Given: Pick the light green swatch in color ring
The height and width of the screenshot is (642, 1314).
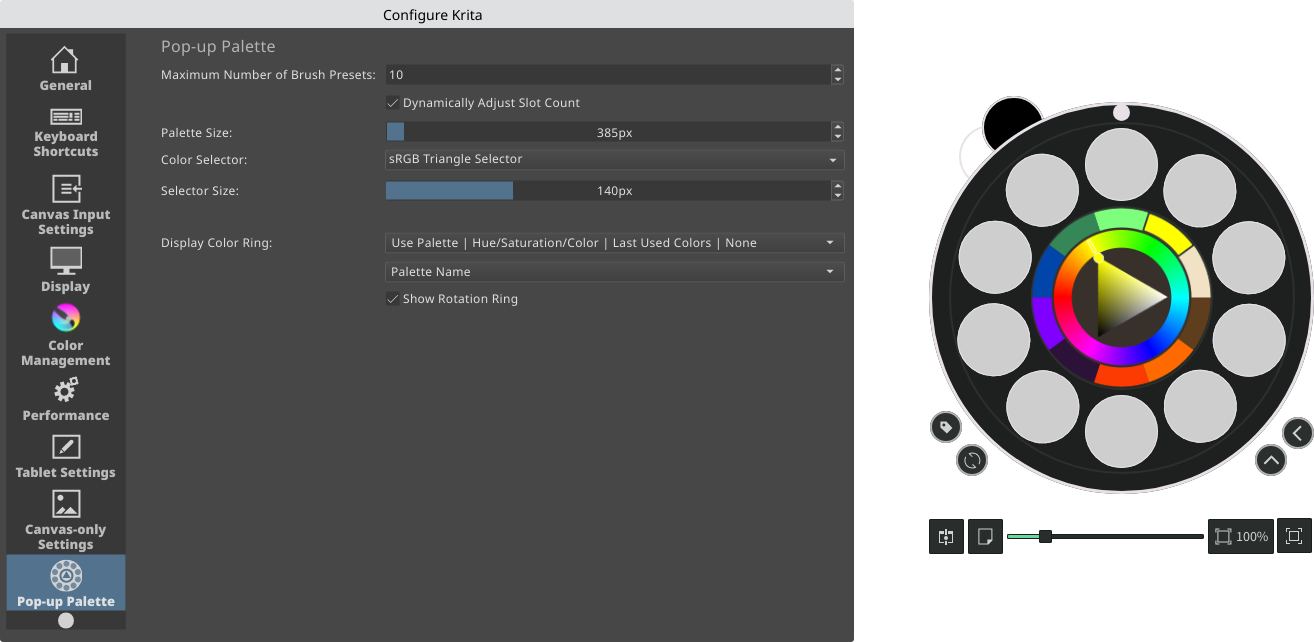Looking at the screenshot, I should [1121, 219].
